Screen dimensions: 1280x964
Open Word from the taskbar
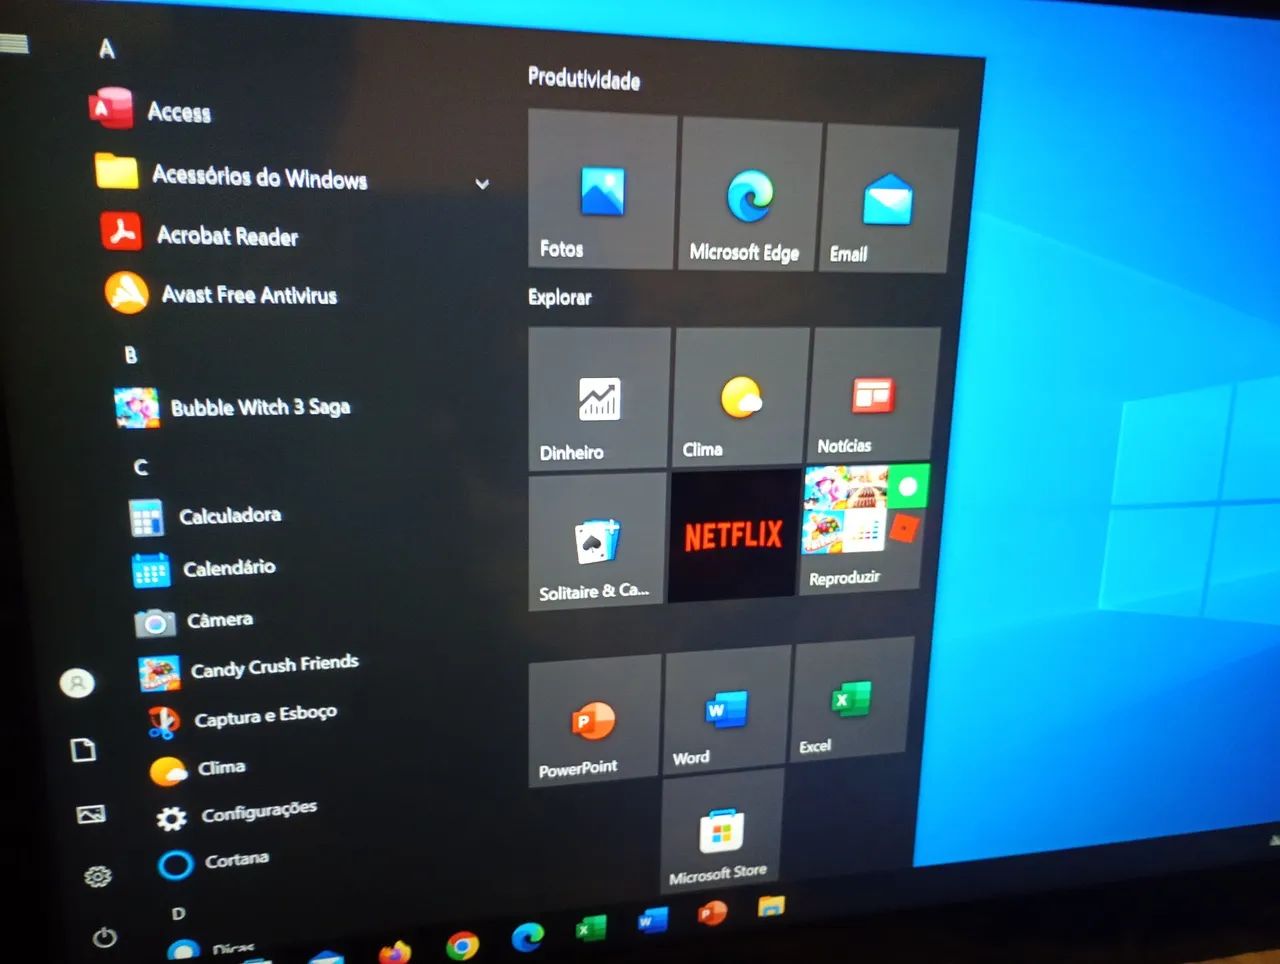point(652,920)
